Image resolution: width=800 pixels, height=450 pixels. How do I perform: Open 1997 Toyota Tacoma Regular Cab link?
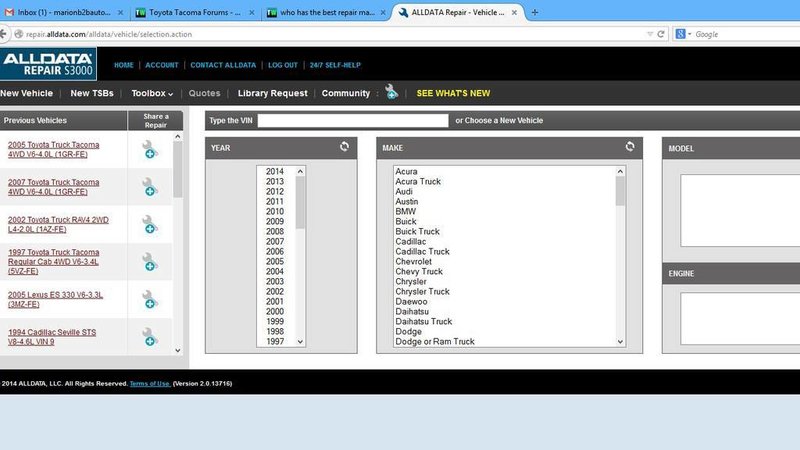[54, 262]
